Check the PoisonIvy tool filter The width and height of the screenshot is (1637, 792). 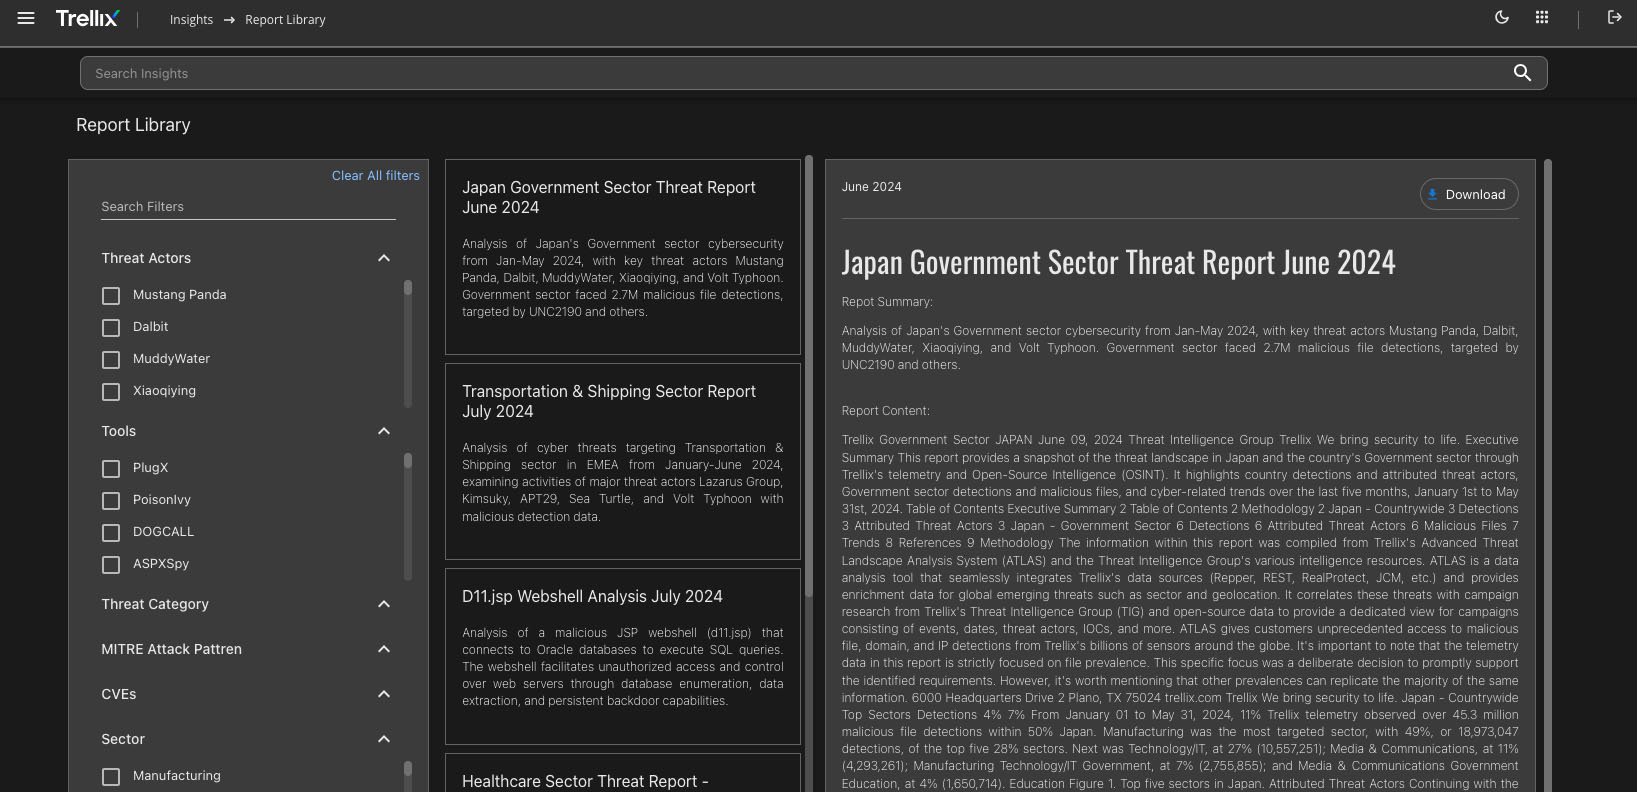point(111,501)
